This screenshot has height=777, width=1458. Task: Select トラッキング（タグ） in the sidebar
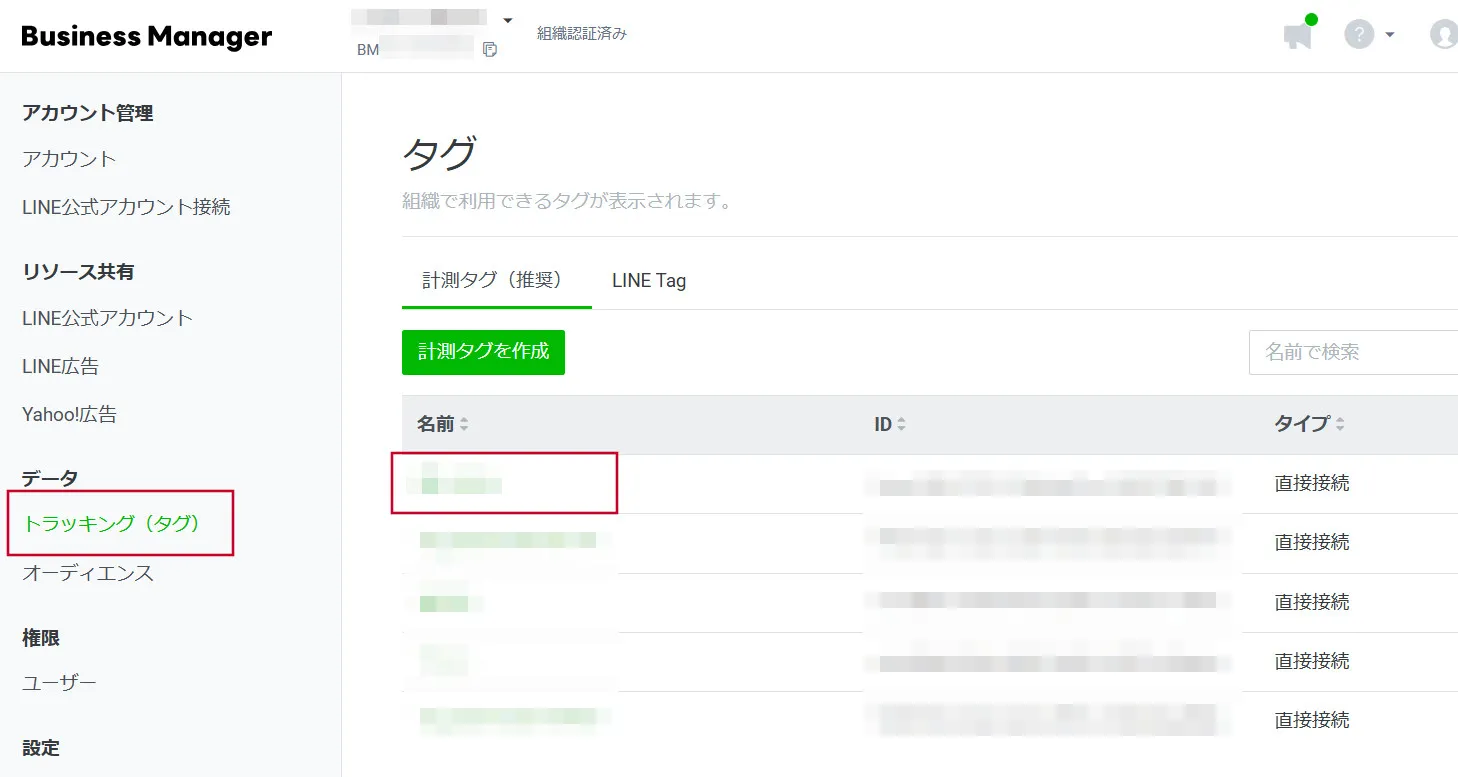(112, 523)
